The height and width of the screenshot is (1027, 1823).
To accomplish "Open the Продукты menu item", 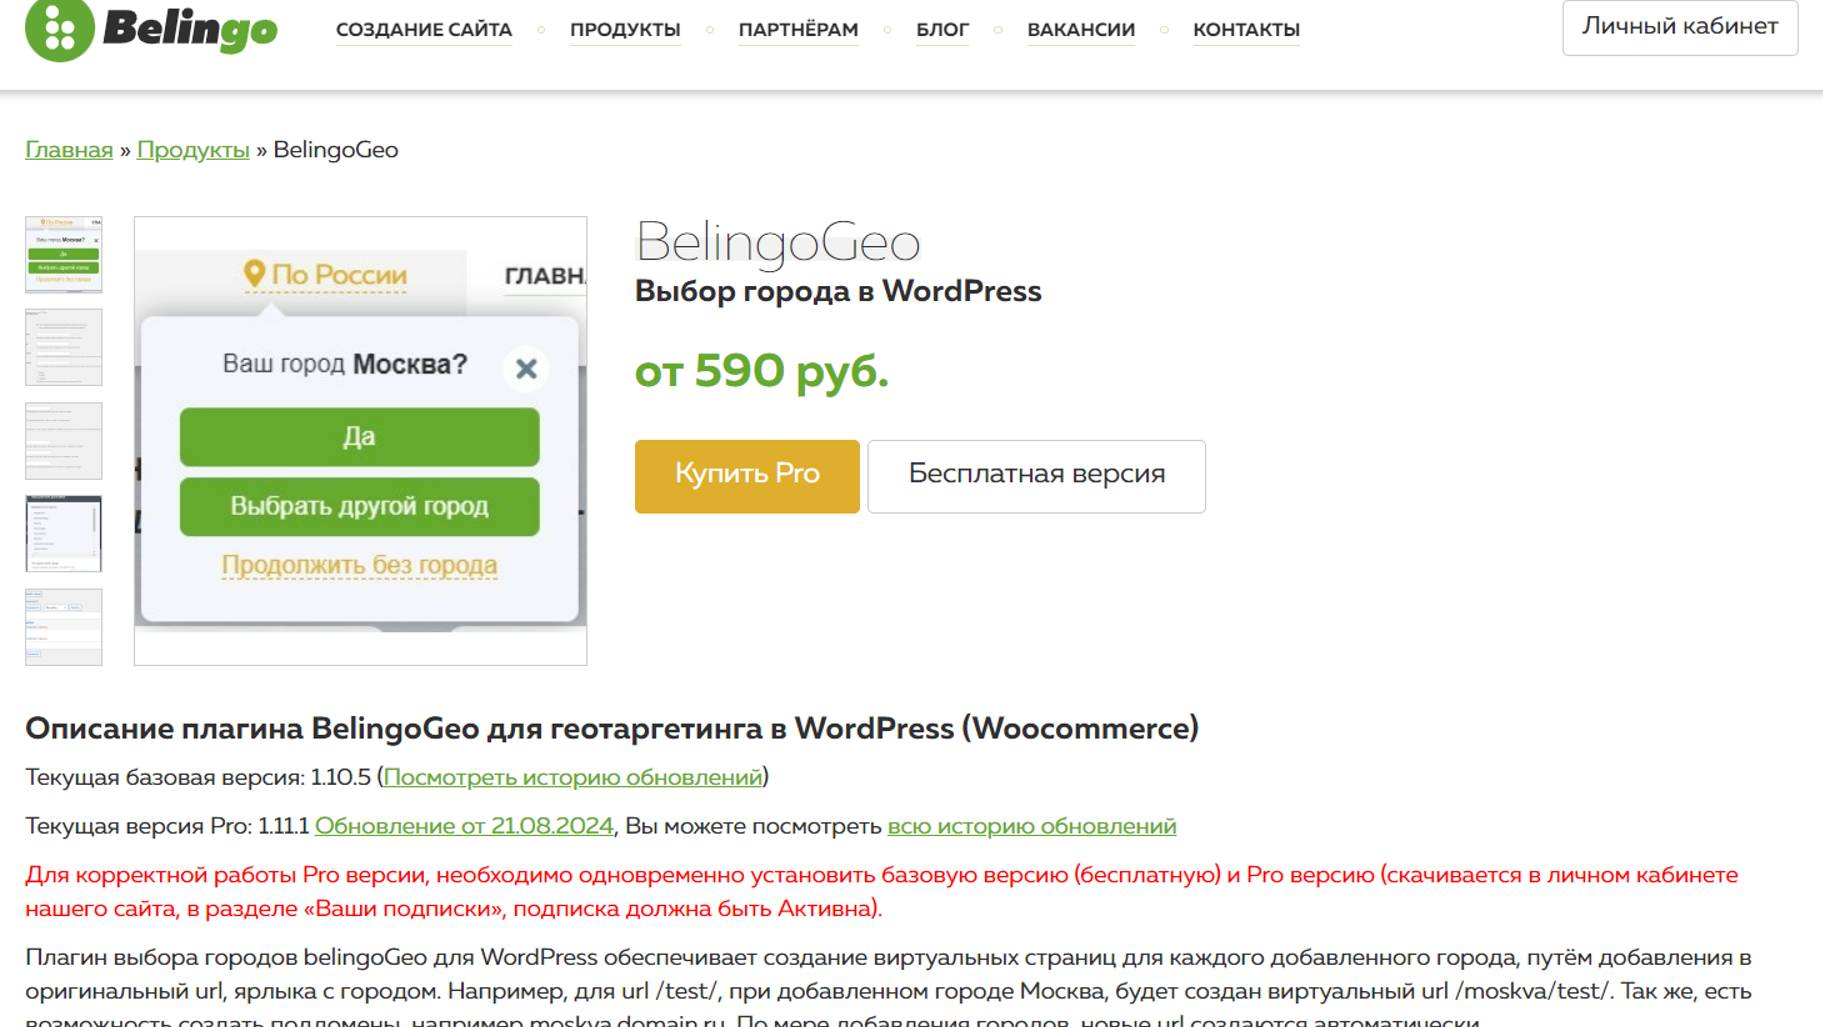I will pos(625,30).
